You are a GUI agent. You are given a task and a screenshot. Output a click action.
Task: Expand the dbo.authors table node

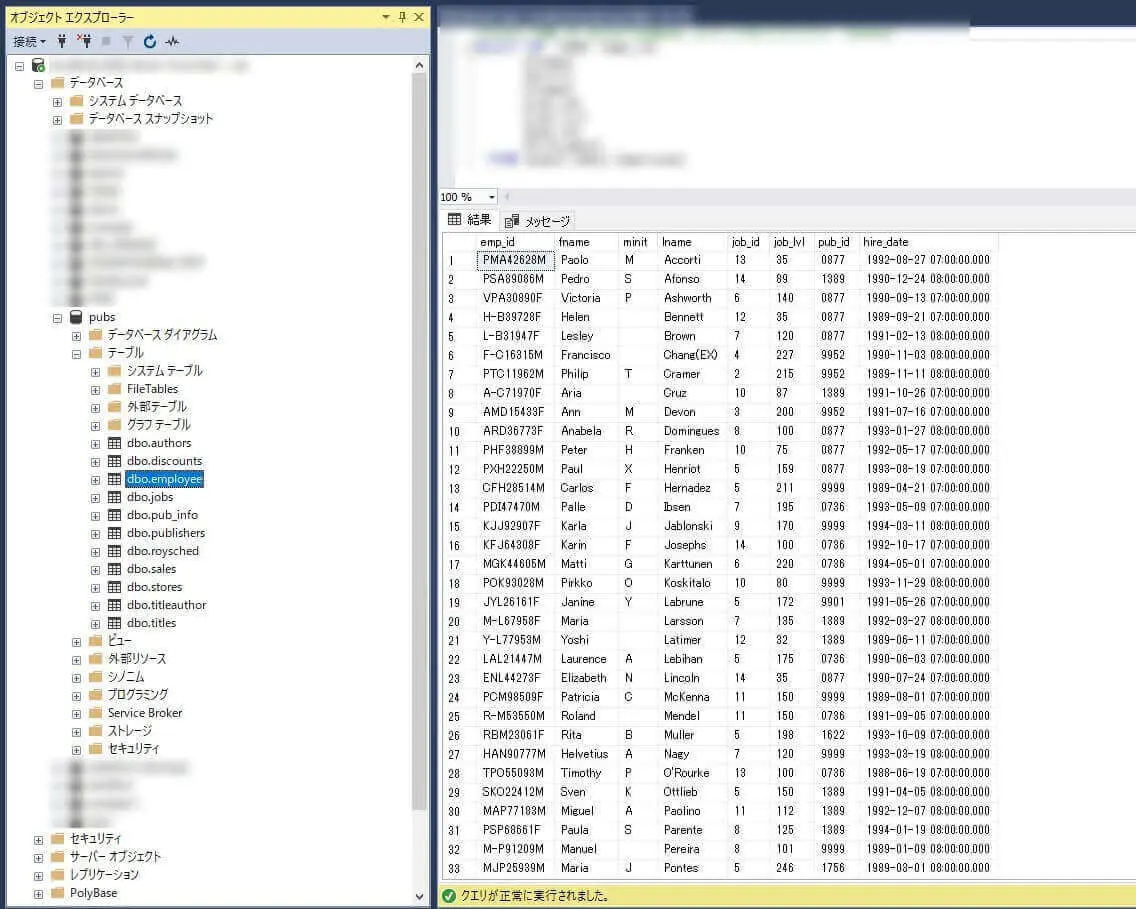tap(95, 444)
